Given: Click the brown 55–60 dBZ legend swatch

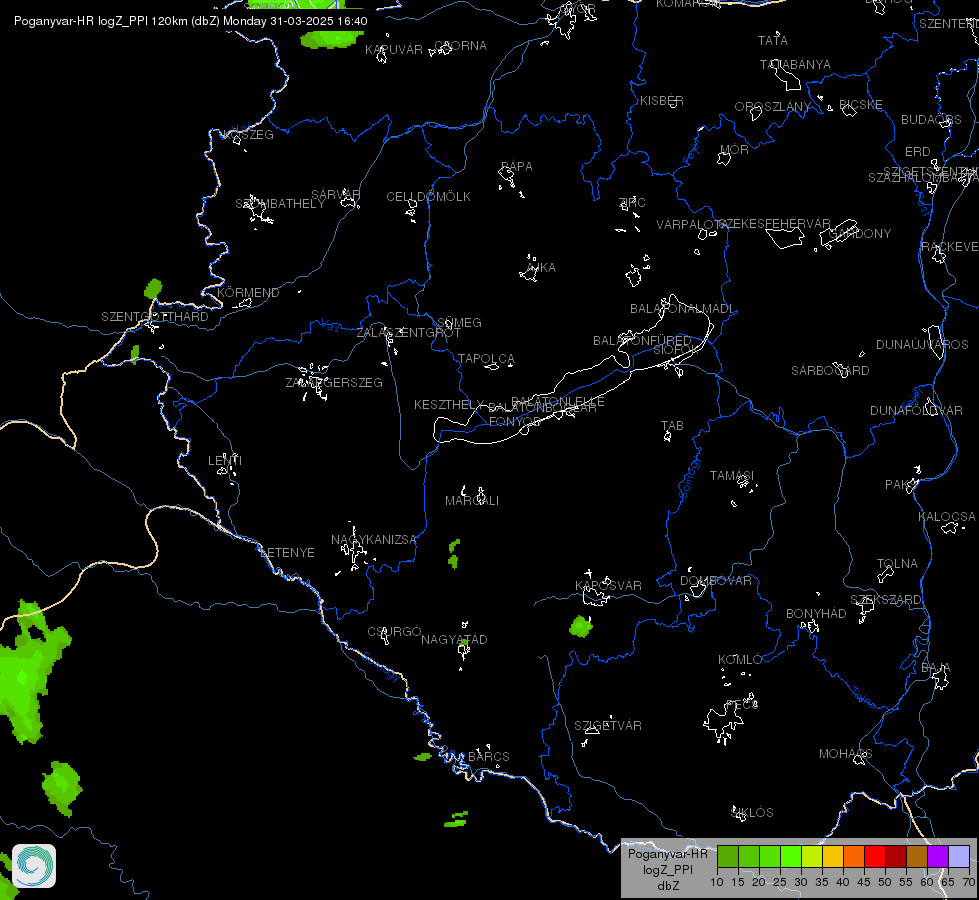Looking at the screenshot, I should pyautogui.click(x=917, y=856).
